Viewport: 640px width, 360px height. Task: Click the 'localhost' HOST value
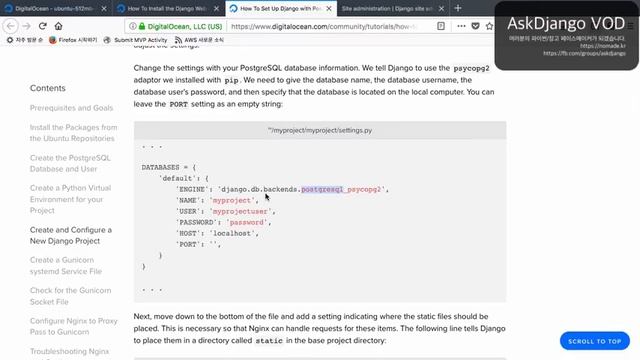point(232,233)
